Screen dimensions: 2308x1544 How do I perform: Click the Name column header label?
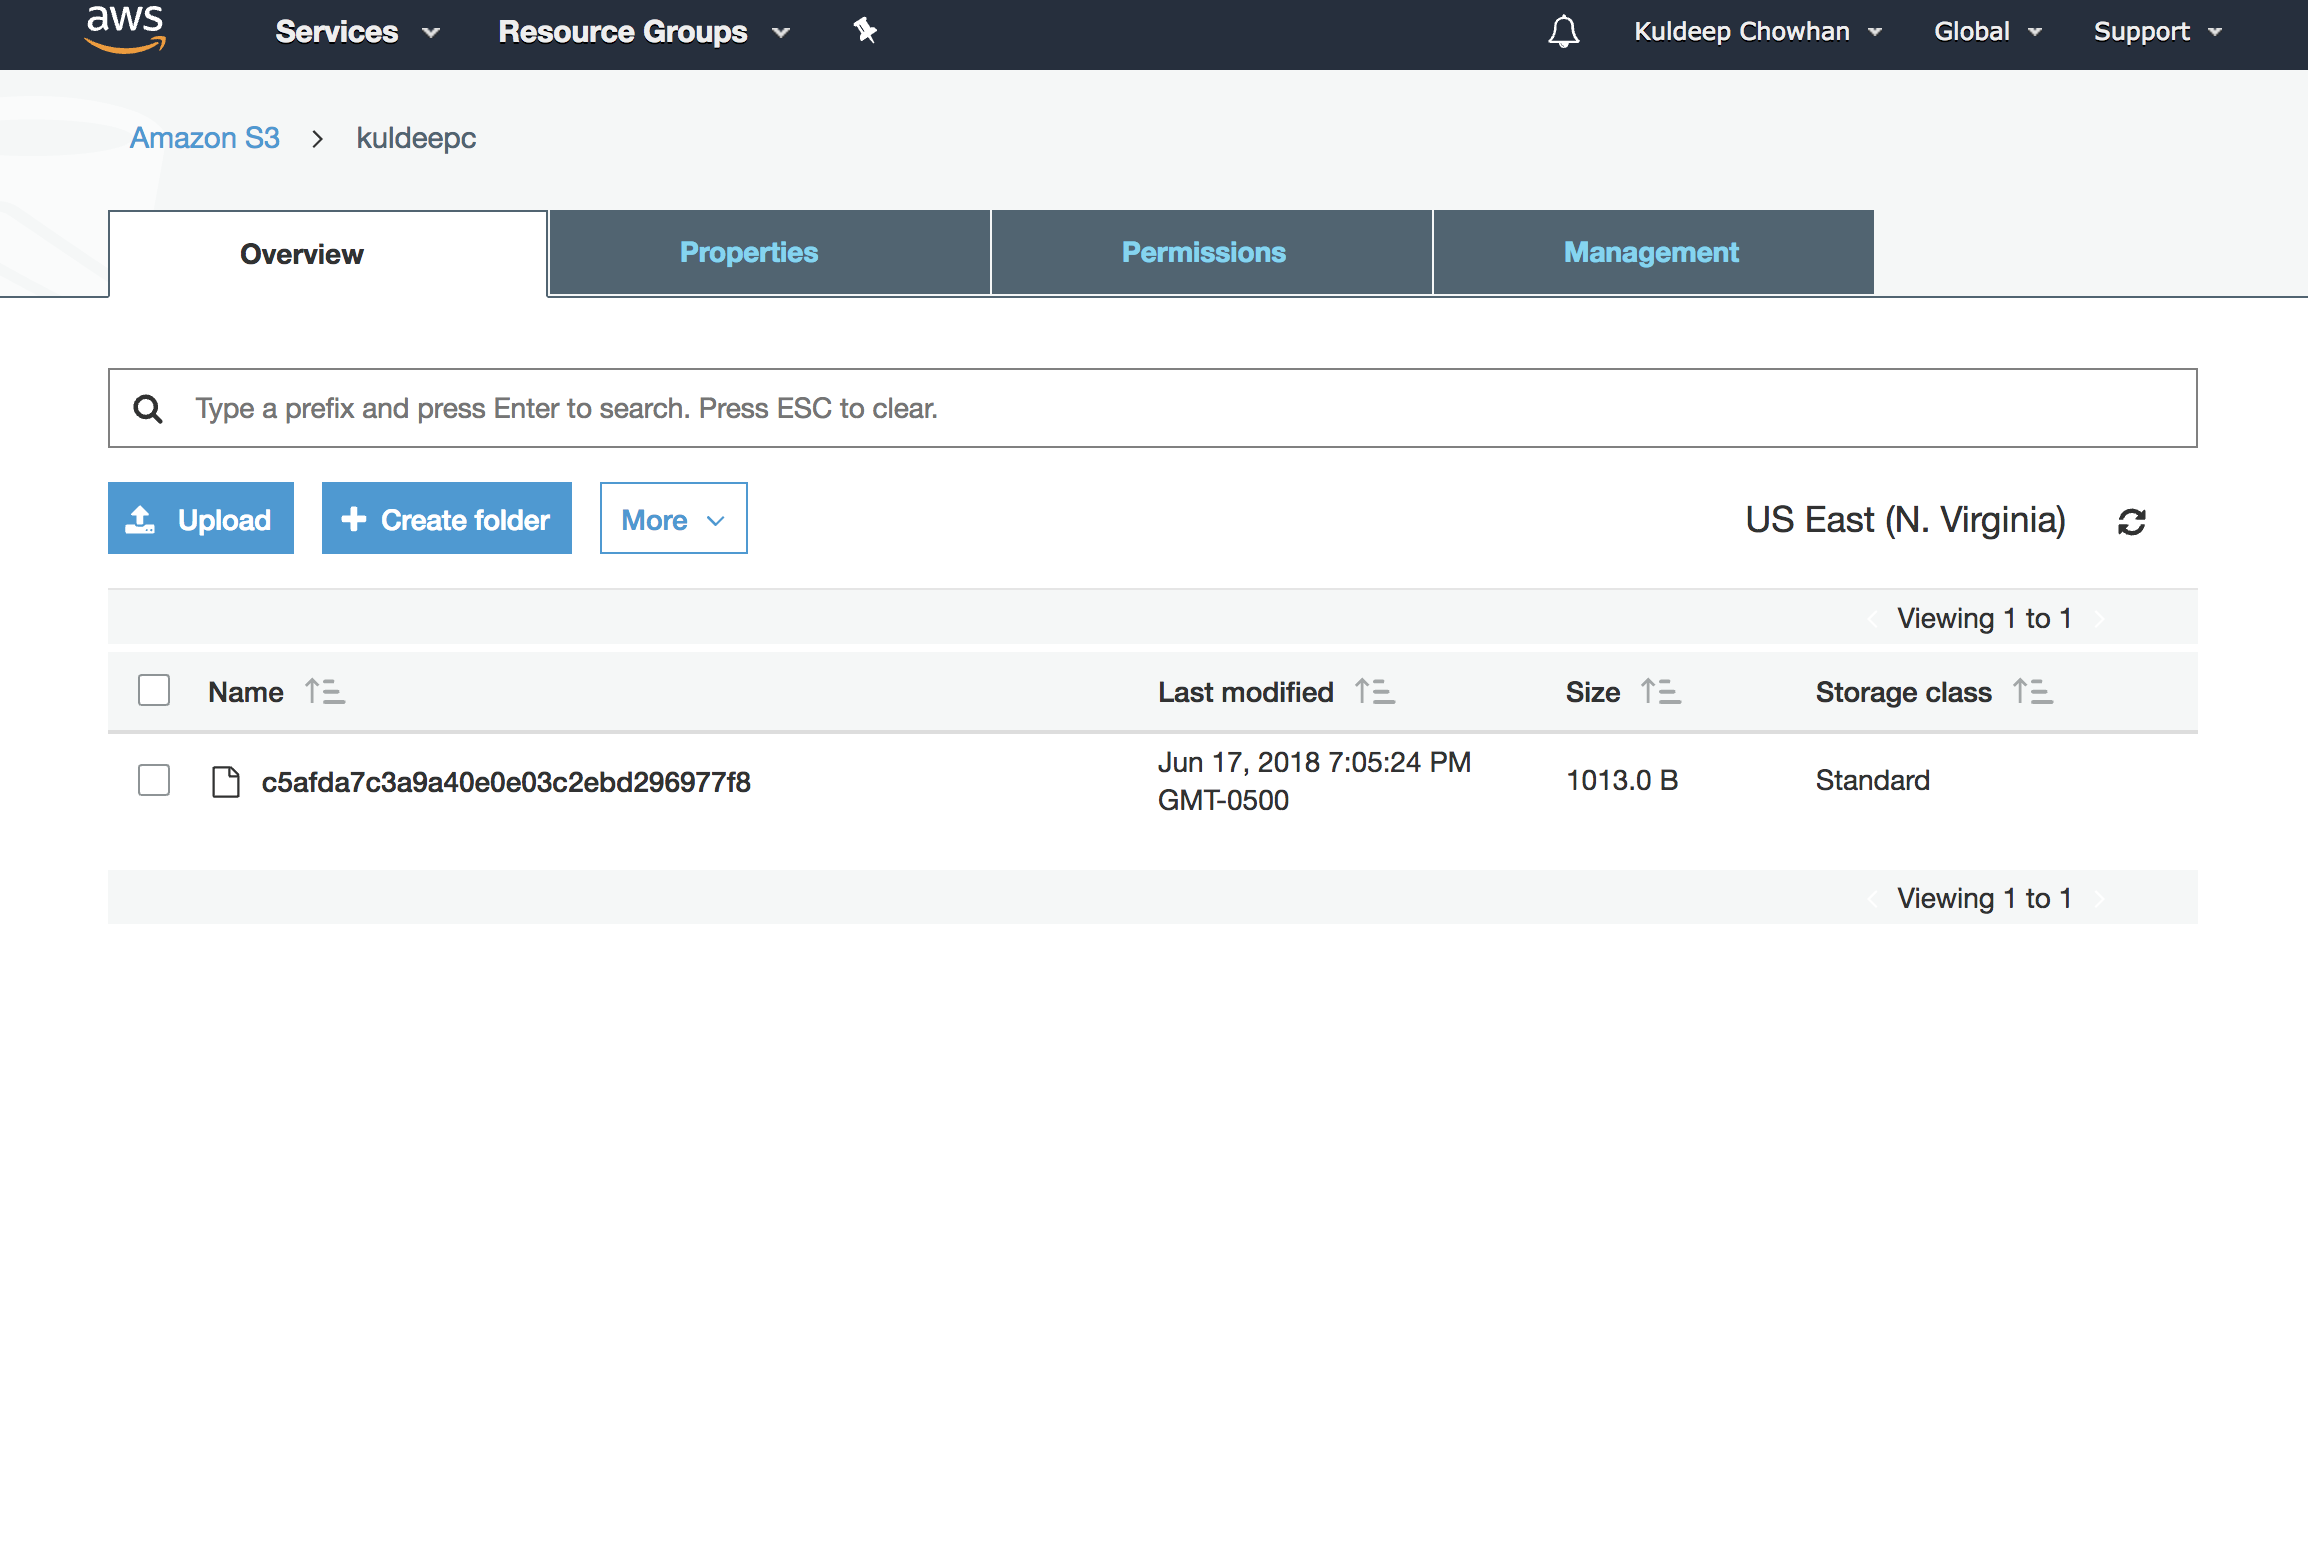tap(246, 692)
